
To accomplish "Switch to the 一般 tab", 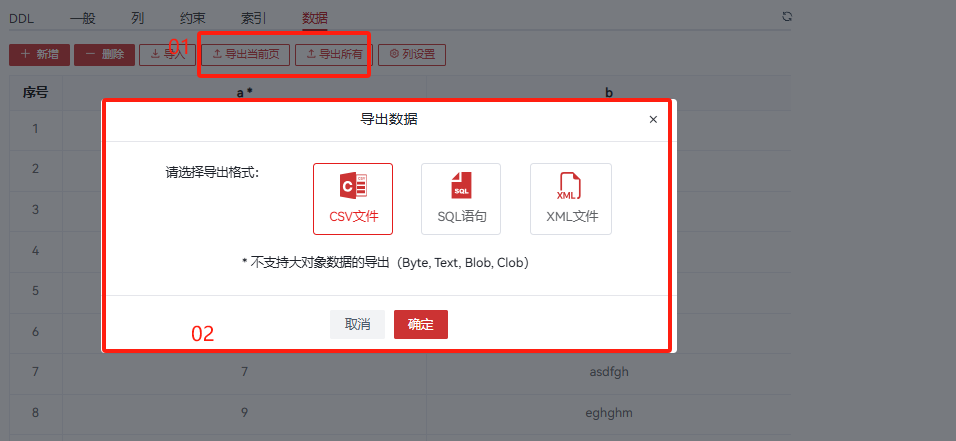I will 83,17.
